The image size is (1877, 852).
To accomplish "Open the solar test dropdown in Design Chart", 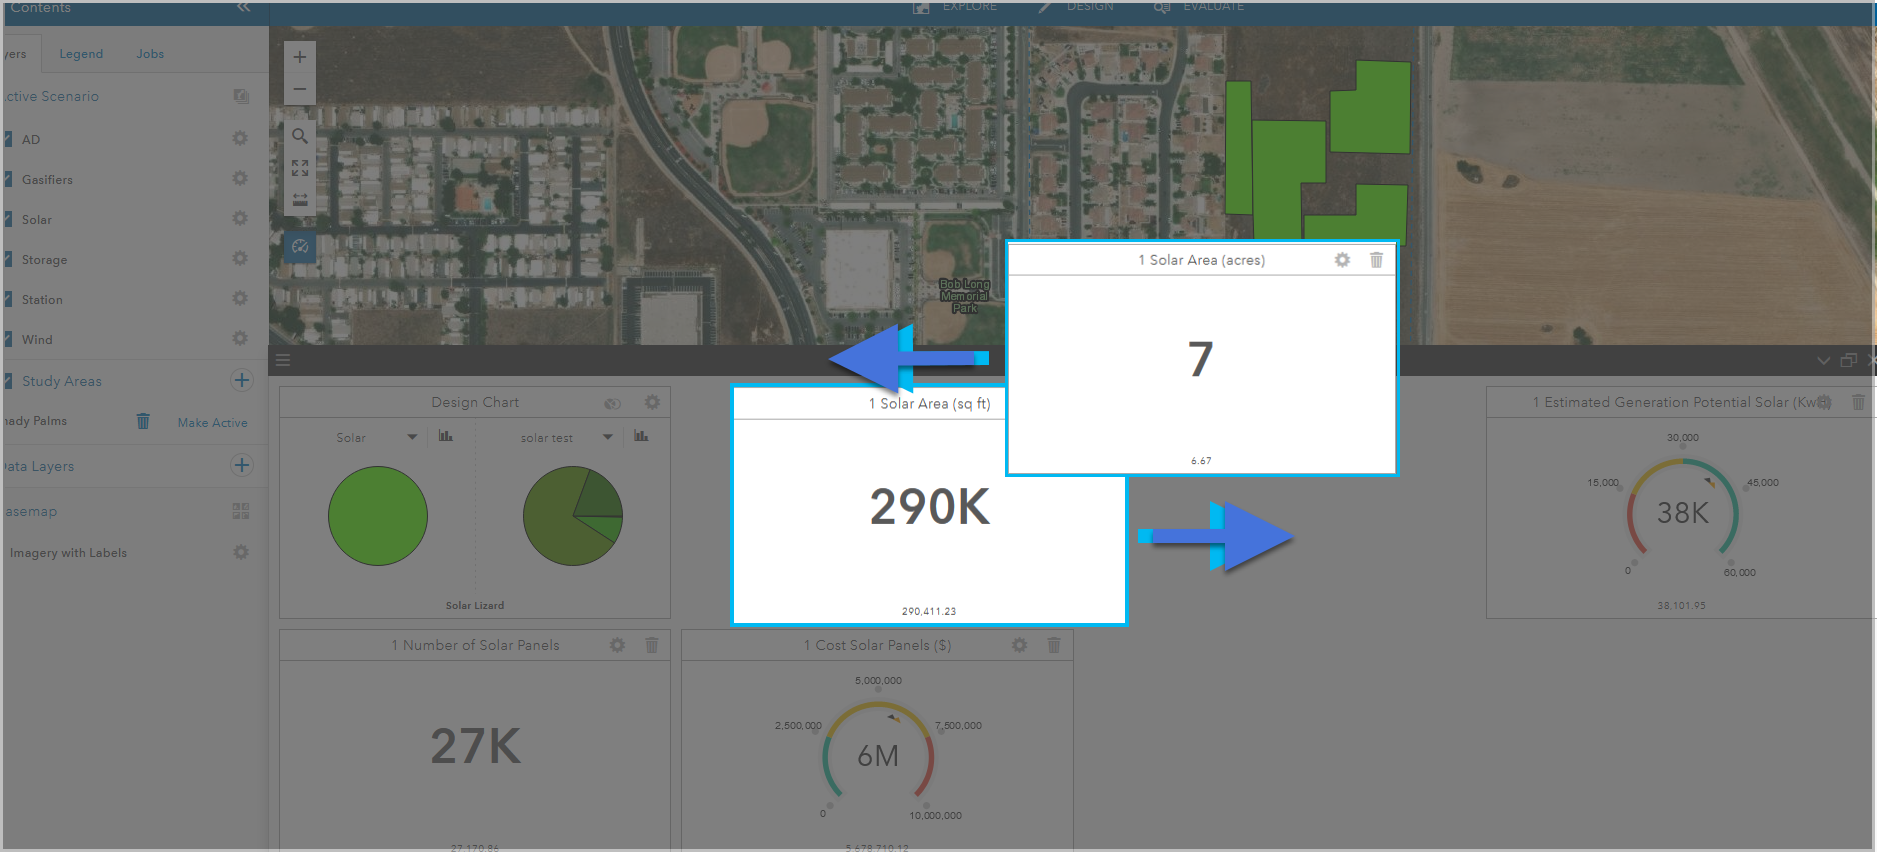I will point(607,437).
